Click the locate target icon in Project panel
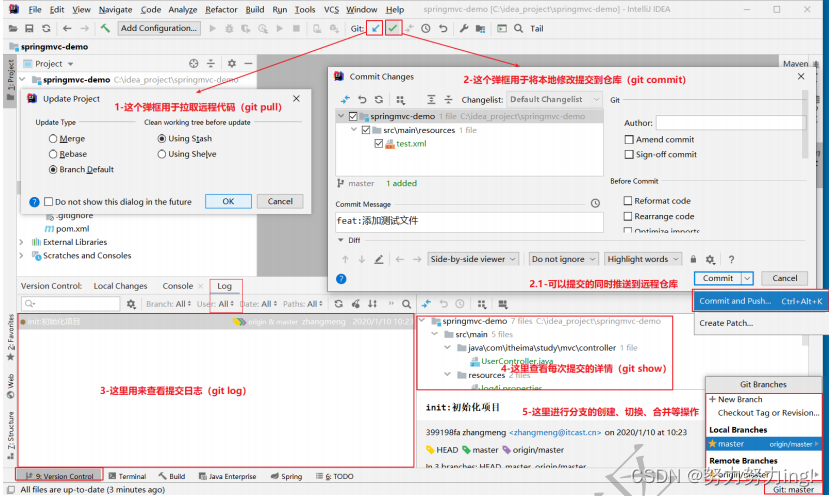The width and height of the screenshot is (829, 496). coord(194,63)
